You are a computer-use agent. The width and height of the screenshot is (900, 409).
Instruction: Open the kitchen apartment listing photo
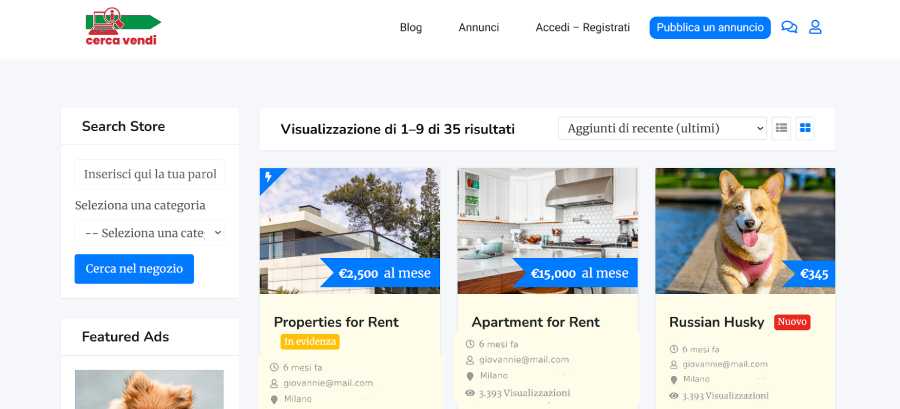click(x=548, y=231)
